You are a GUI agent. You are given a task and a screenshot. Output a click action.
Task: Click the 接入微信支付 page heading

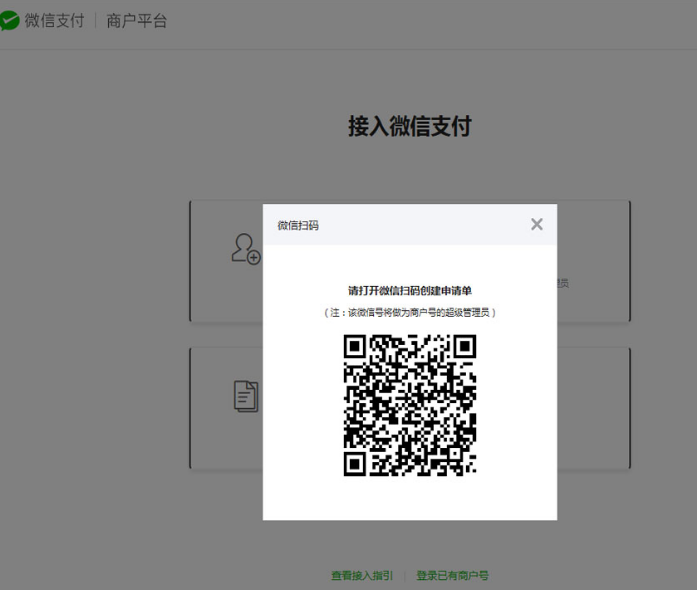coord(409,126)
